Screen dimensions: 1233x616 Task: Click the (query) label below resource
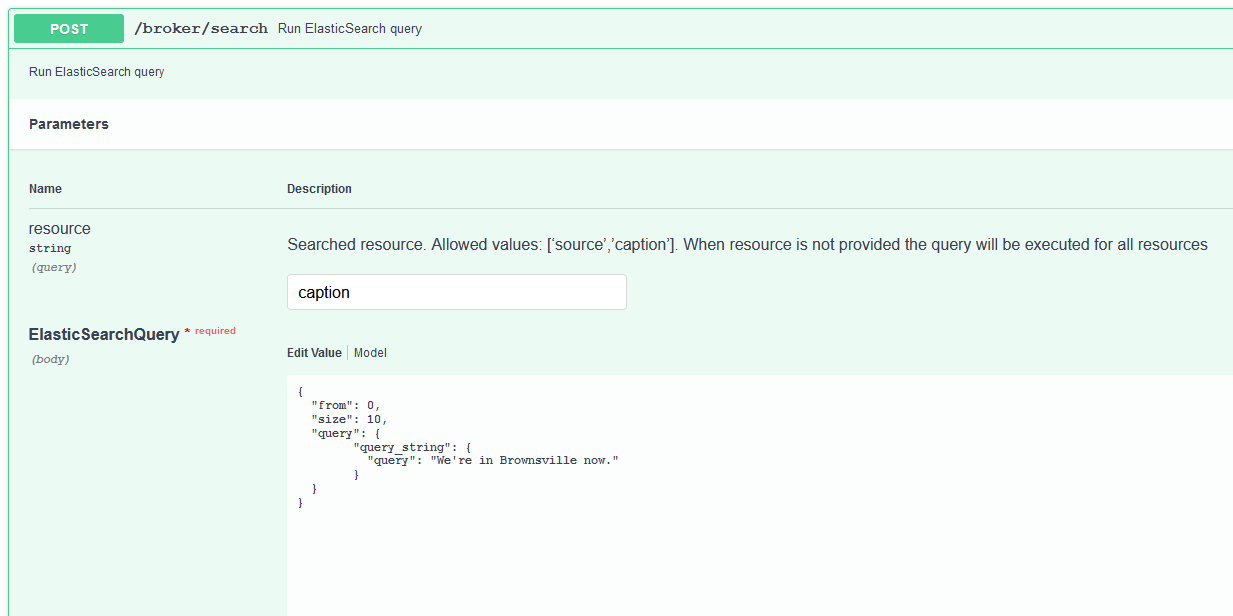point(53,267)
